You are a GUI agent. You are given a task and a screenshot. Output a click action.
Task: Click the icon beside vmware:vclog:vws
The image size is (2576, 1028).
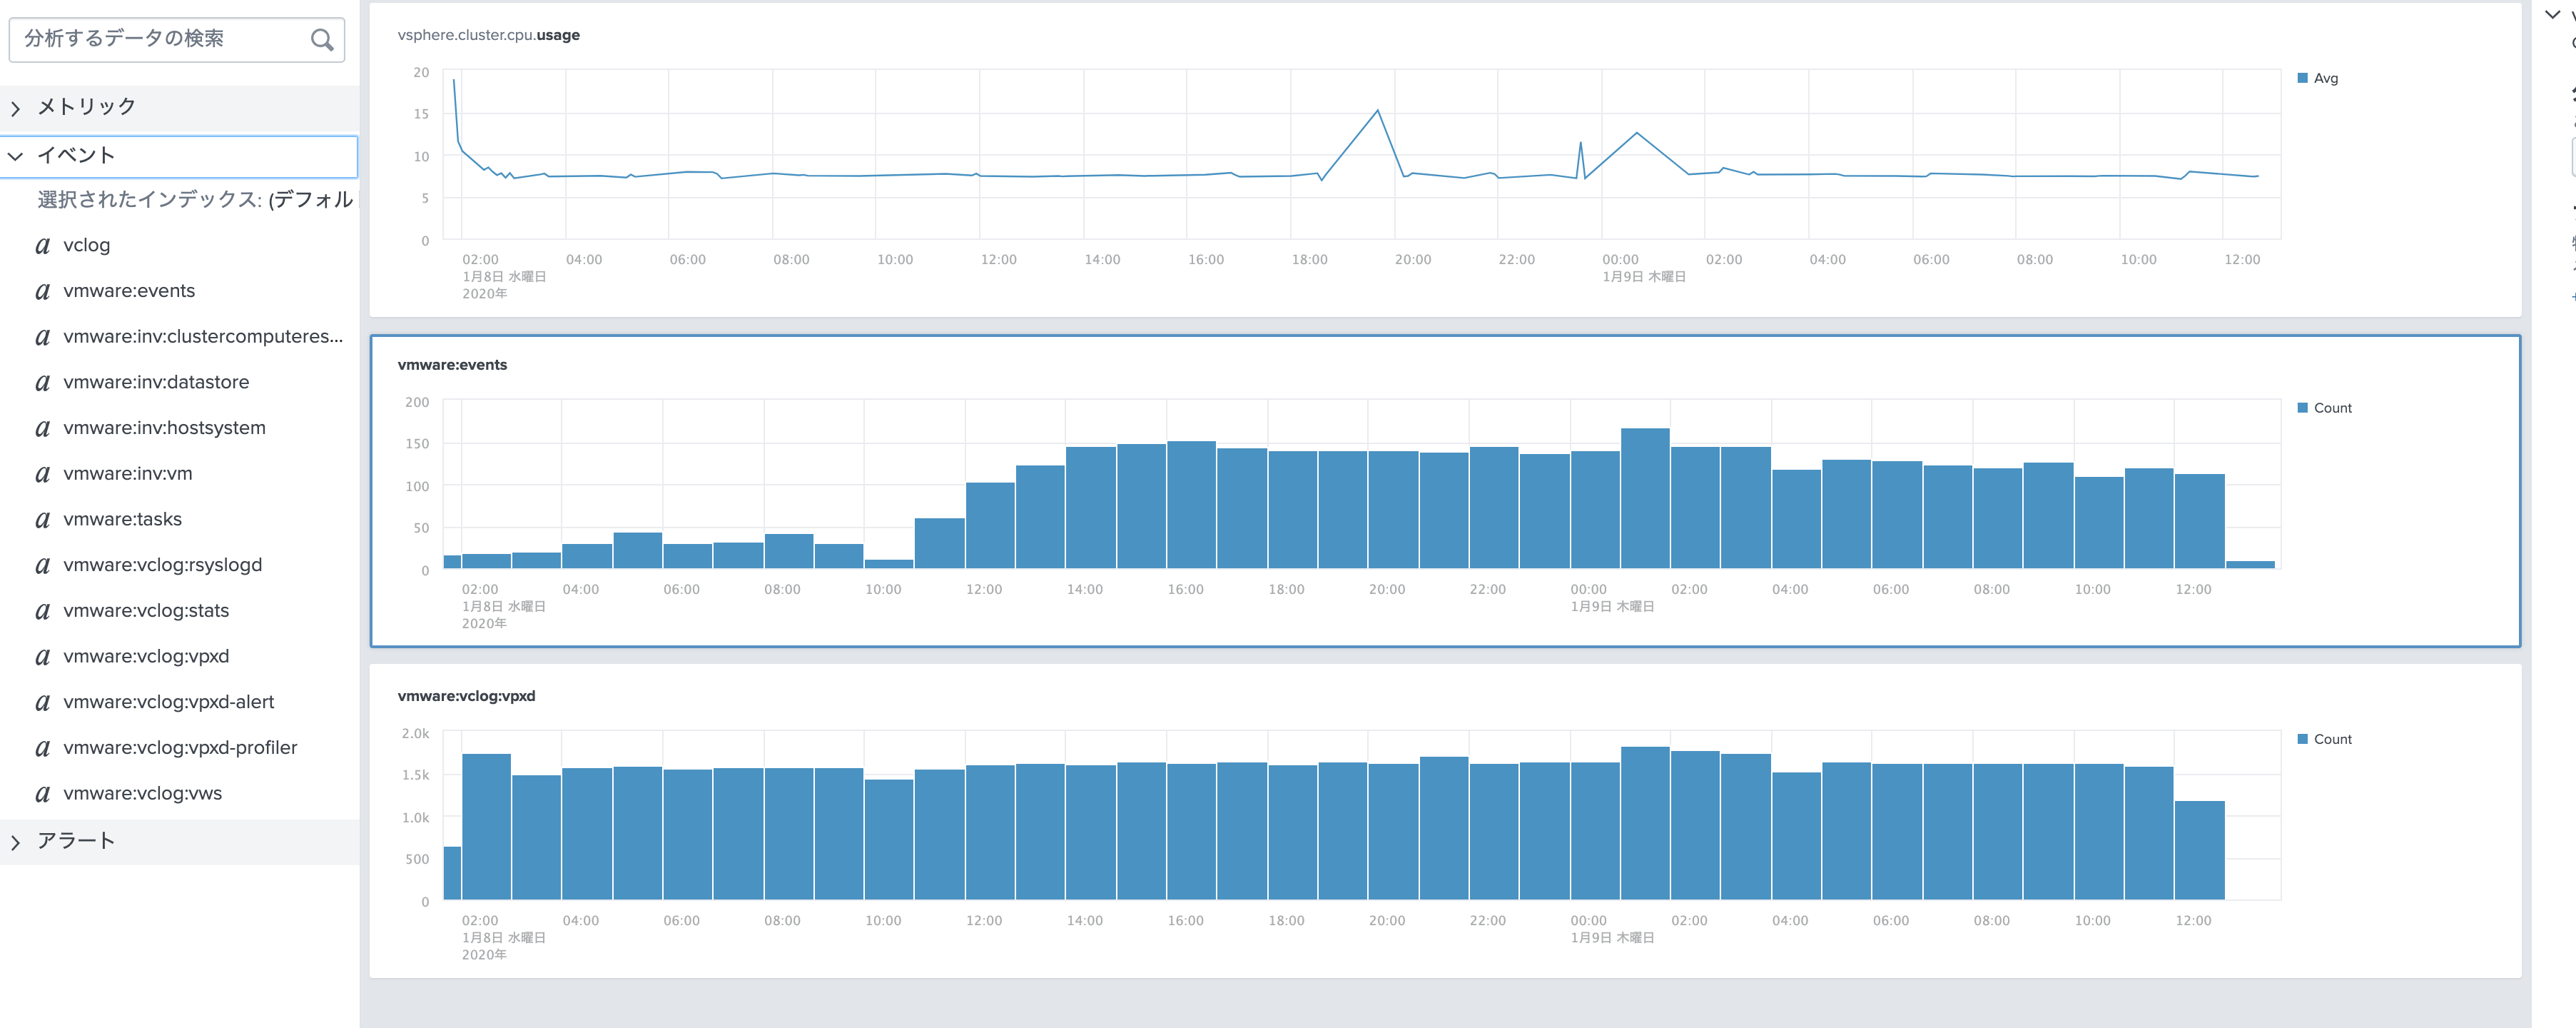click(x=43, y=794)
